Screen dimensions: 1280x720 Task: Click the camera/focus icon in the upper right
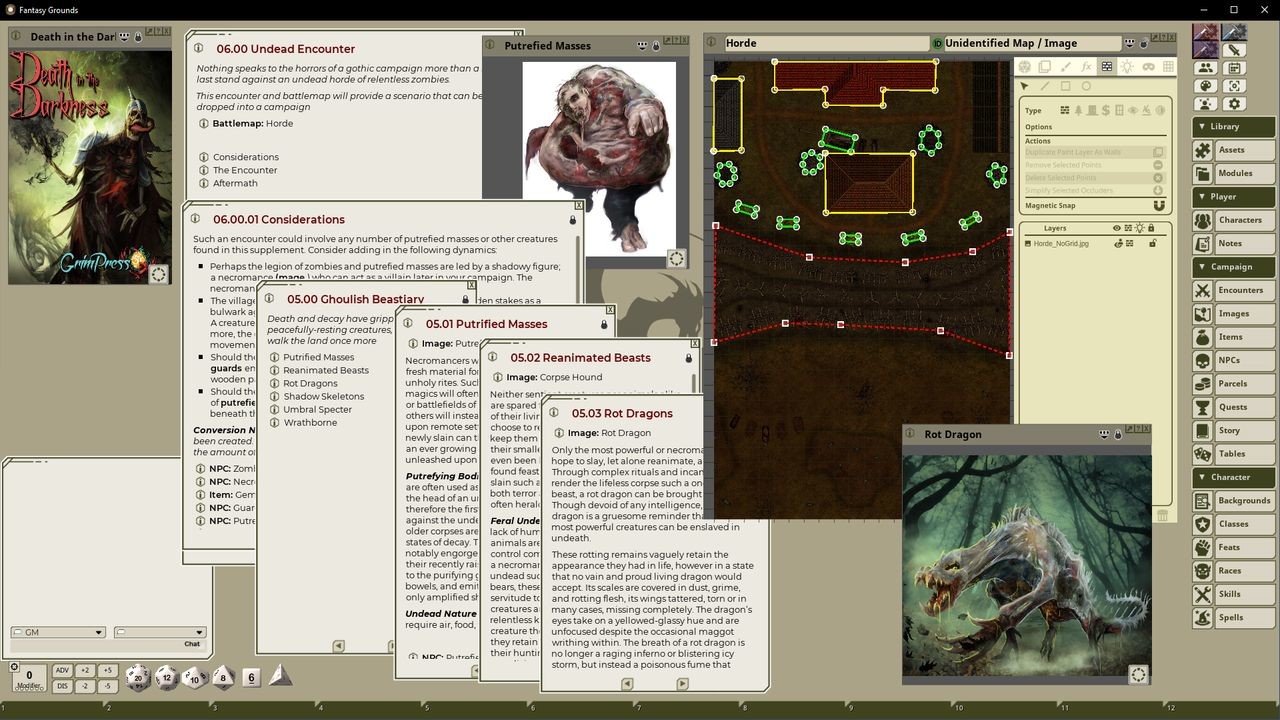[x=1234, y=86]
